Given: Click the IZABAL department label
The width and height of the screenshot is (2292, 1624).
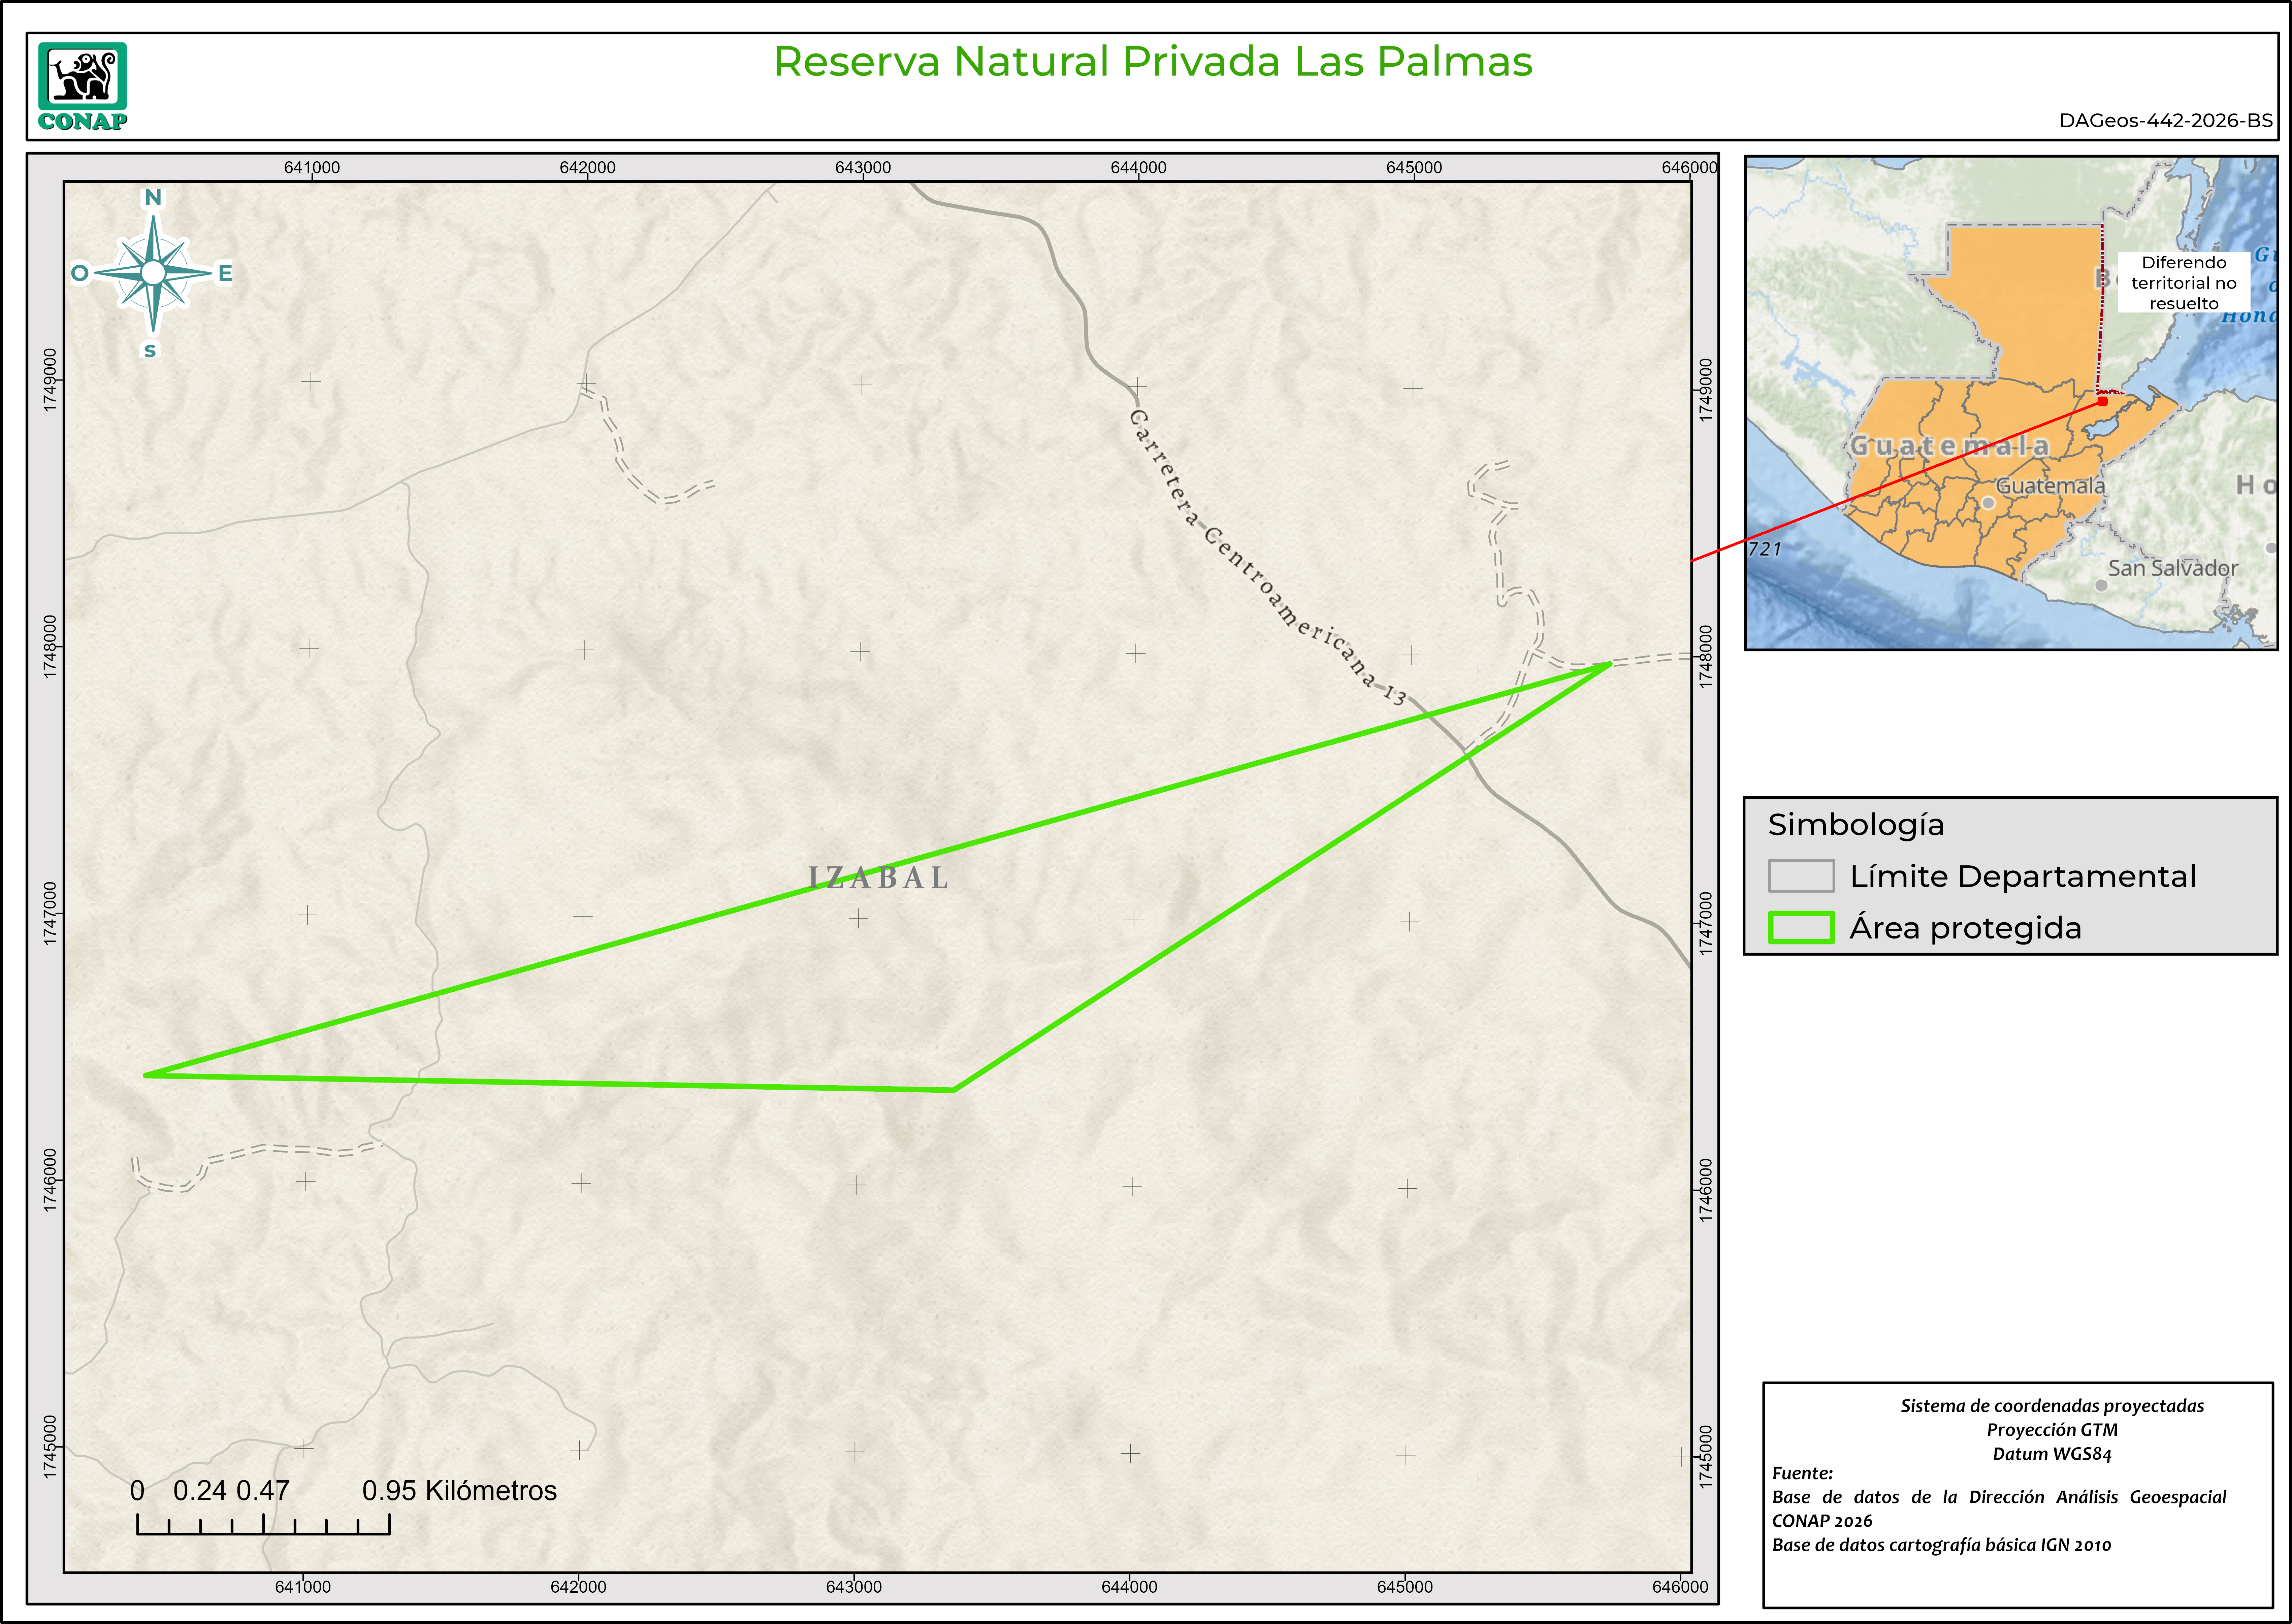Looking at the screenshot, I should 878,877.
